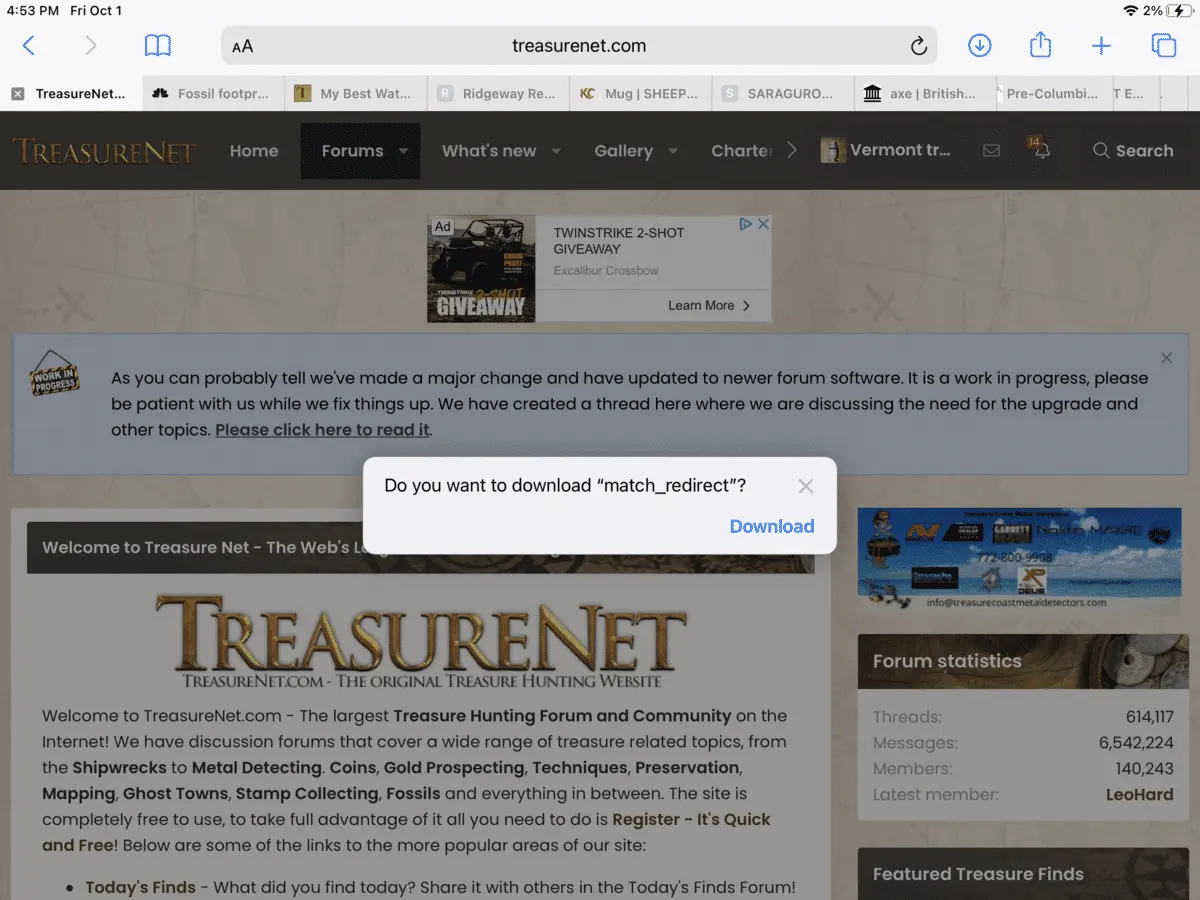Switch to the Ridgeway Re... tab
The image size is (1200, 900).
click(x=499, y=93)
